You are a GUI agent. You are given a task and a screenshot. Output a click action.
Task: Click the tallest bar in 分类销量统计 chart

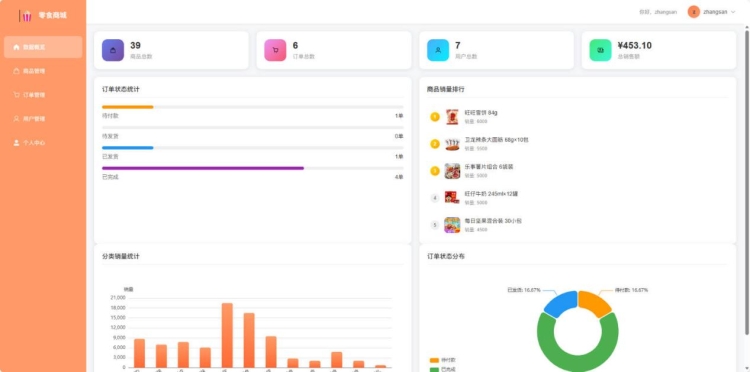(x=227, y=335)
